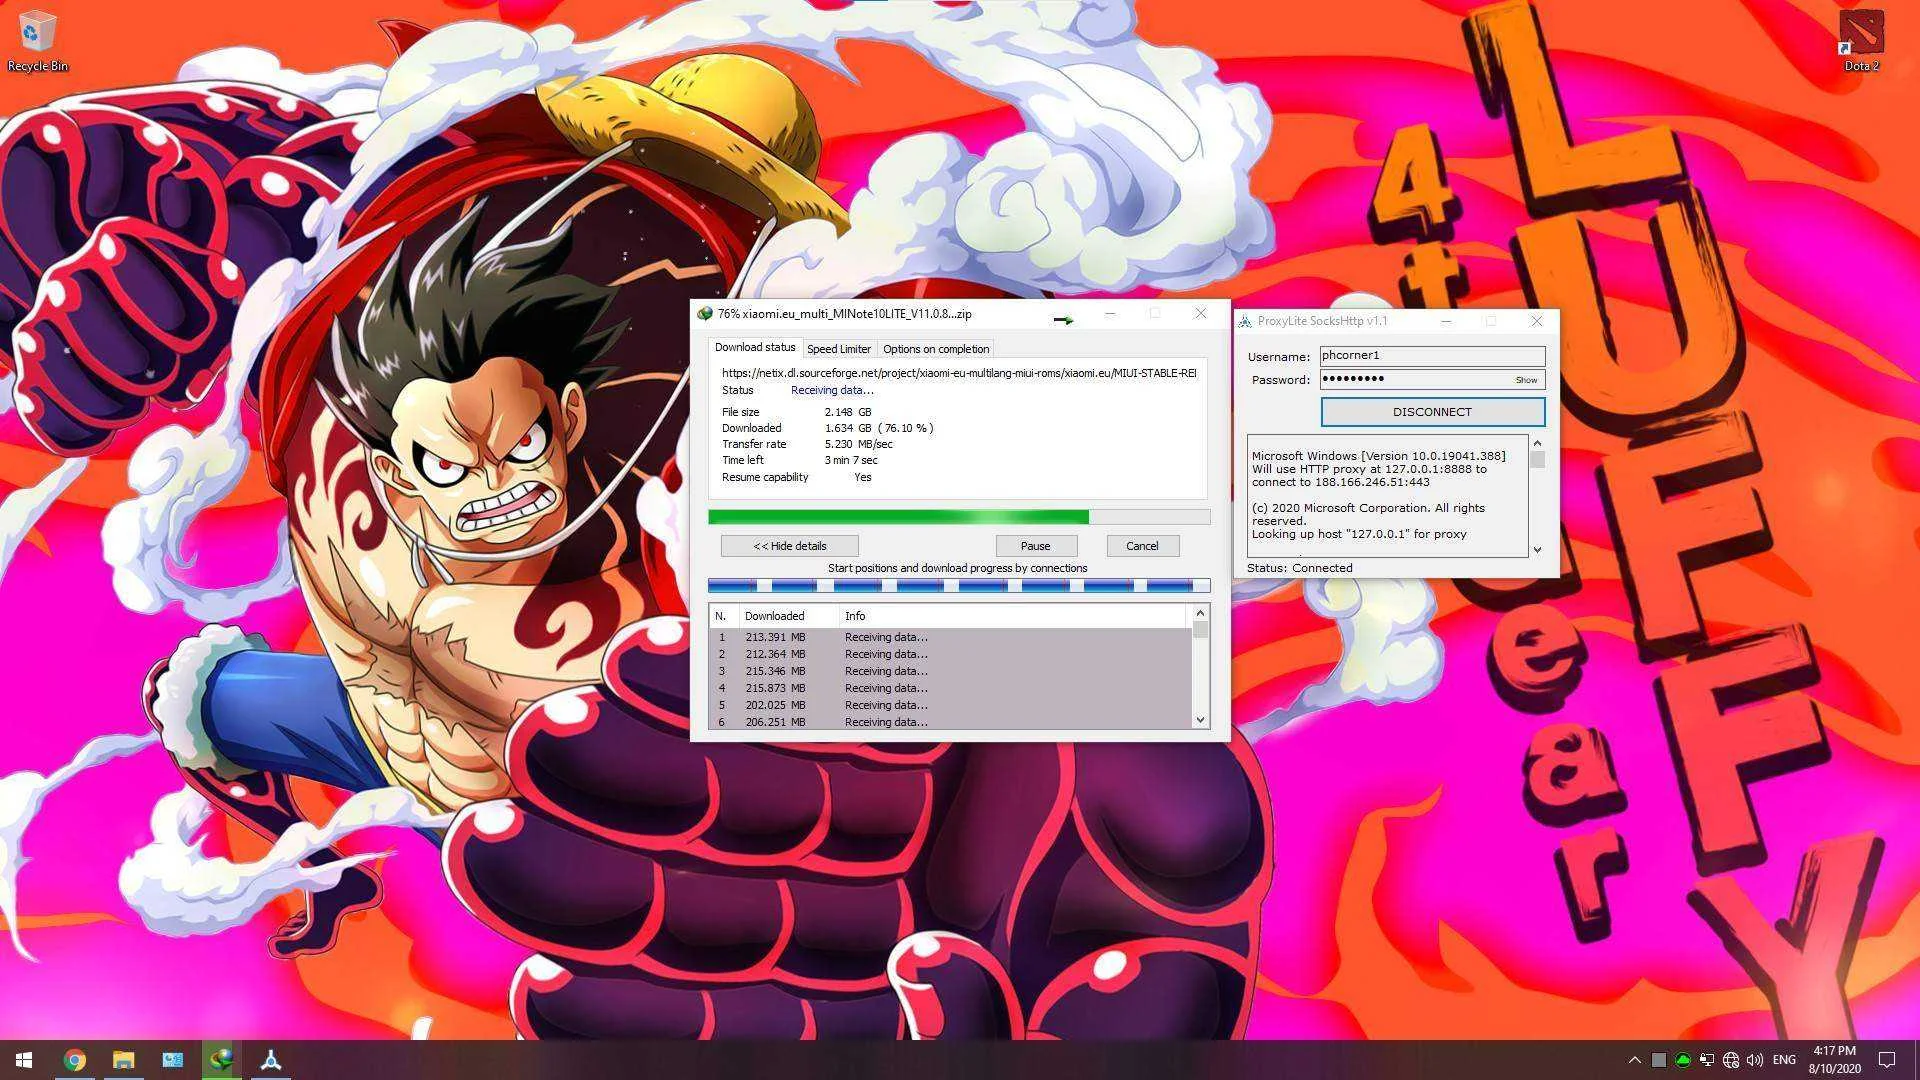Open the volume speaker tray icon

1755,1060
